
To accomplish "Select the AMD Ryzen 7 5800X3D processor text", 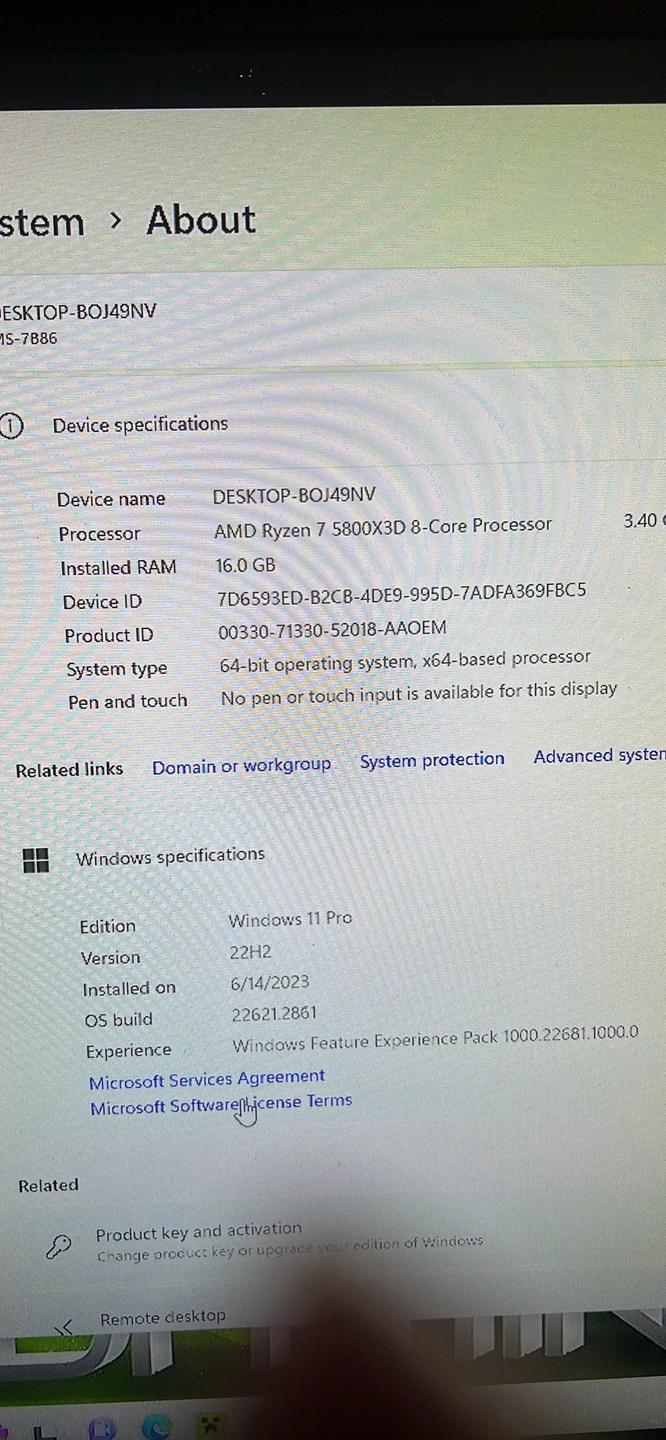I will pos(383,527).
